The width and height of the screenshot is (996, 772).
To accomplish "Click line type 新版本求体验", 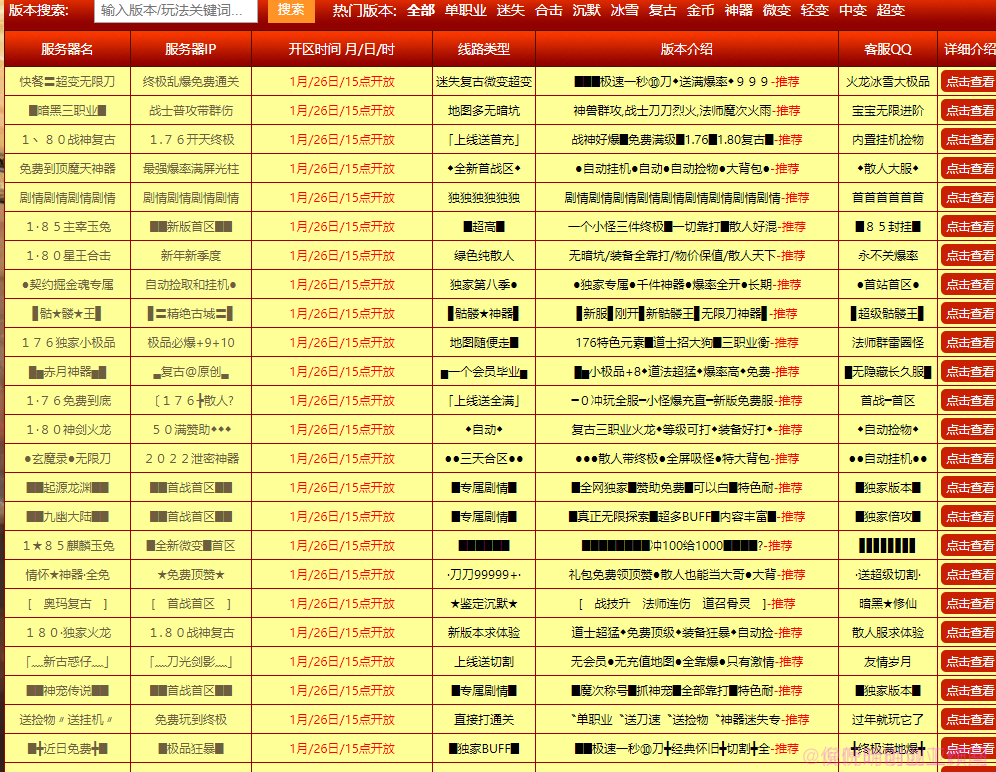I will click(483, 633).
